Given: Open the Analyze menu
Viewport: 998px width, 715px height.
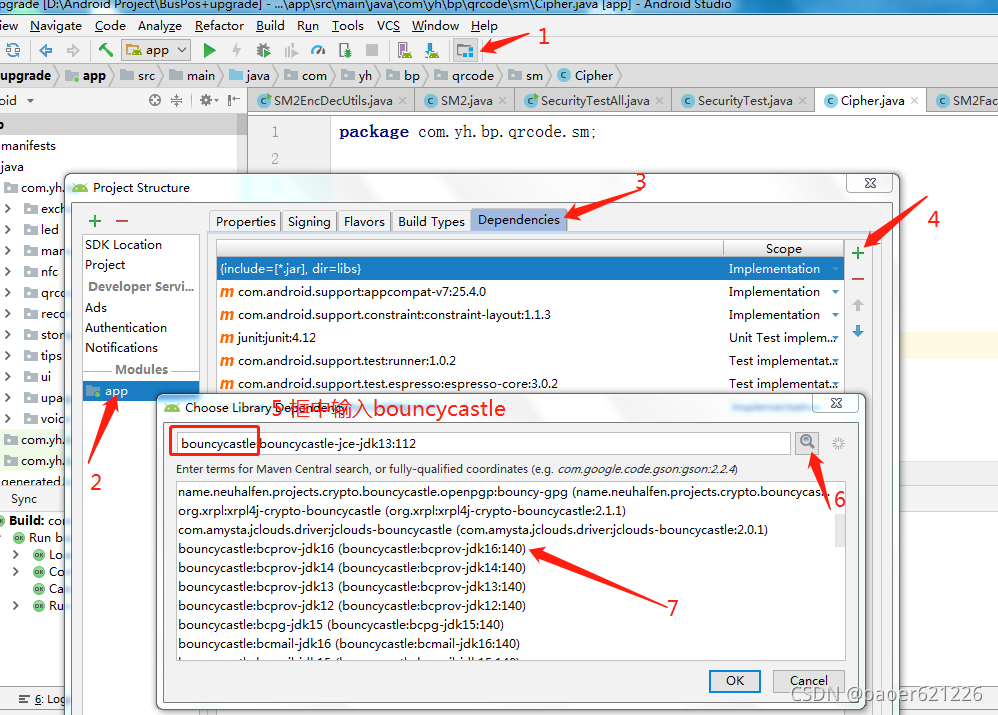Looking at the screenshot, I should 160,25.
